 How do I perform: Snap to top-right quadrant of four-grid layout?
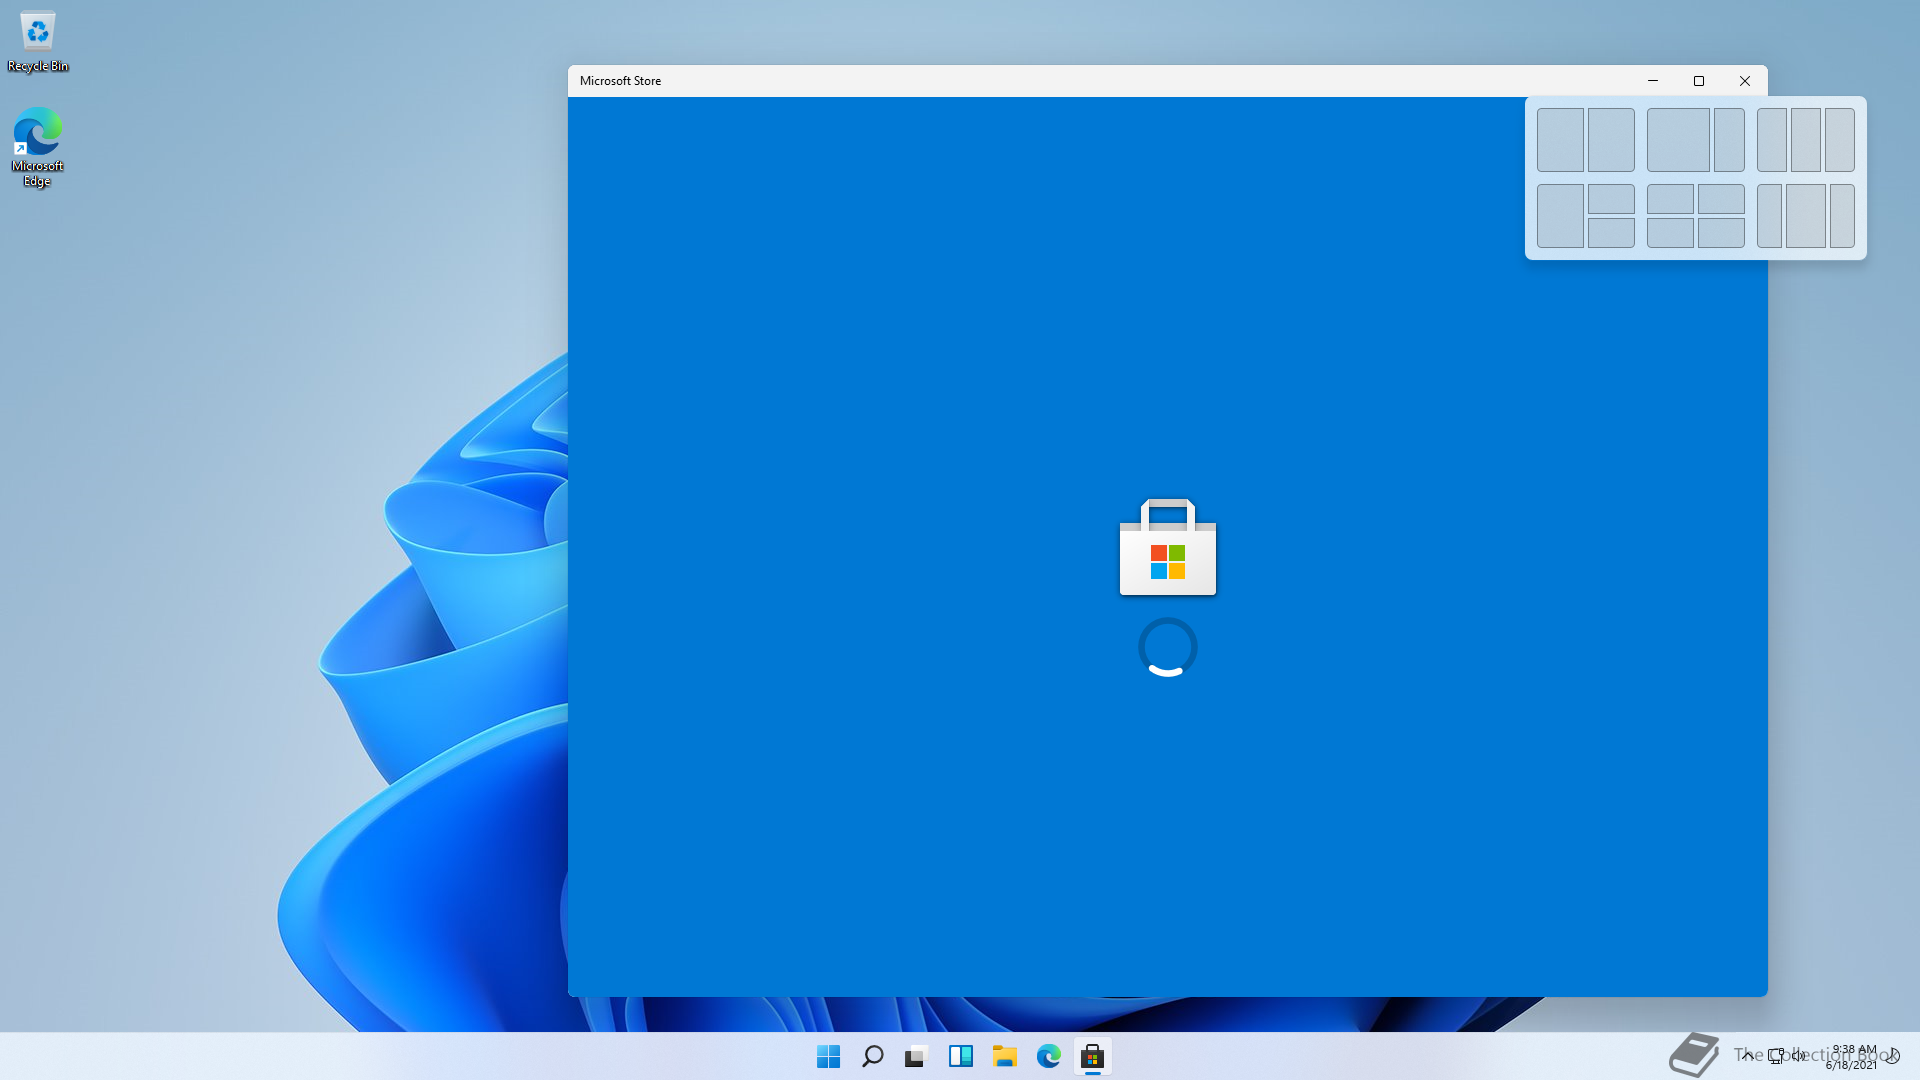(1721, 199)
